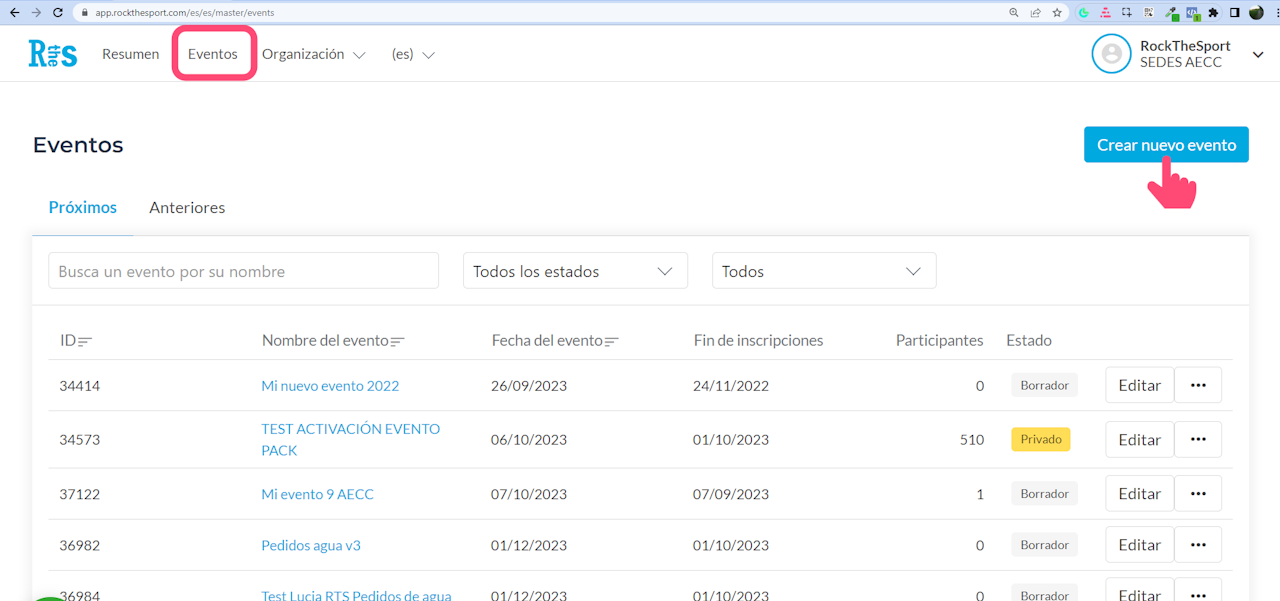The image size is (1280, 601).
Task: Open the QR code extension
Action: [1149, 13]
